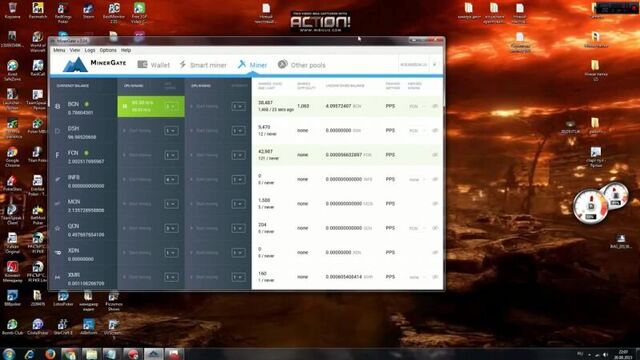Viewport: 640px width, 360px height.
Task: Click the lightning bolt Smart miner icon
Action: click(182, 64)
